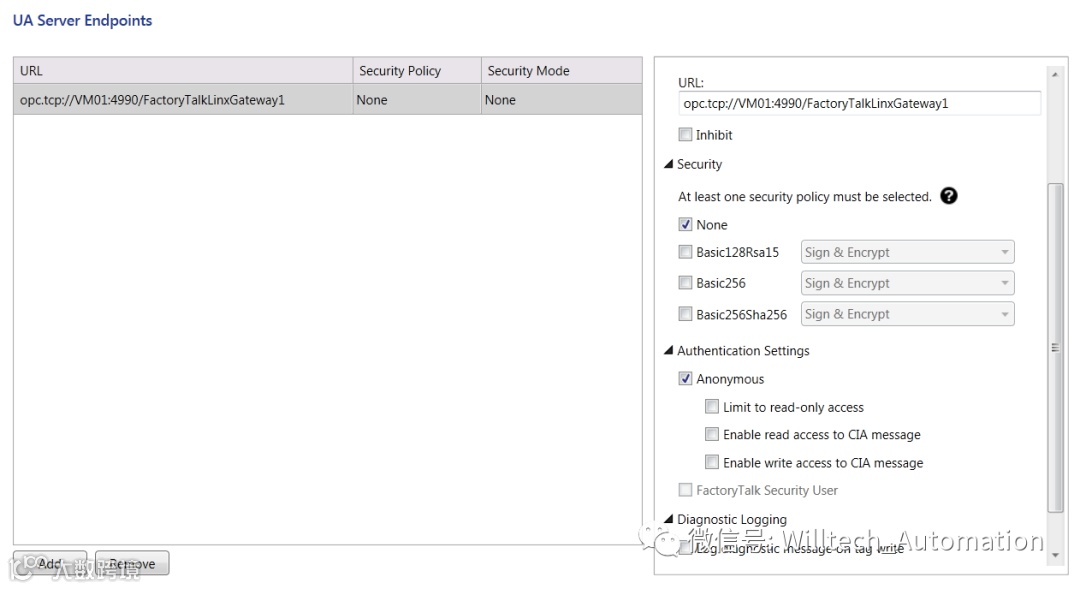This screenshot has width=1080, height=589.
Task: Toggle FactoryTalk Security User checkbox
Action: click(685, 490)
